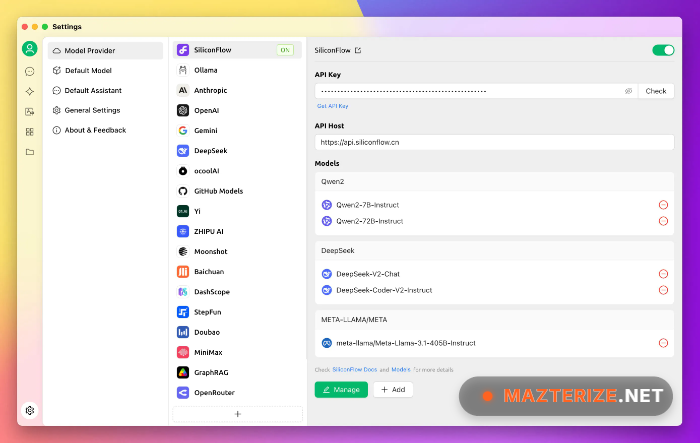Select Gemini provider
This screenshot has width=700, height=443.
pos(237,130)
